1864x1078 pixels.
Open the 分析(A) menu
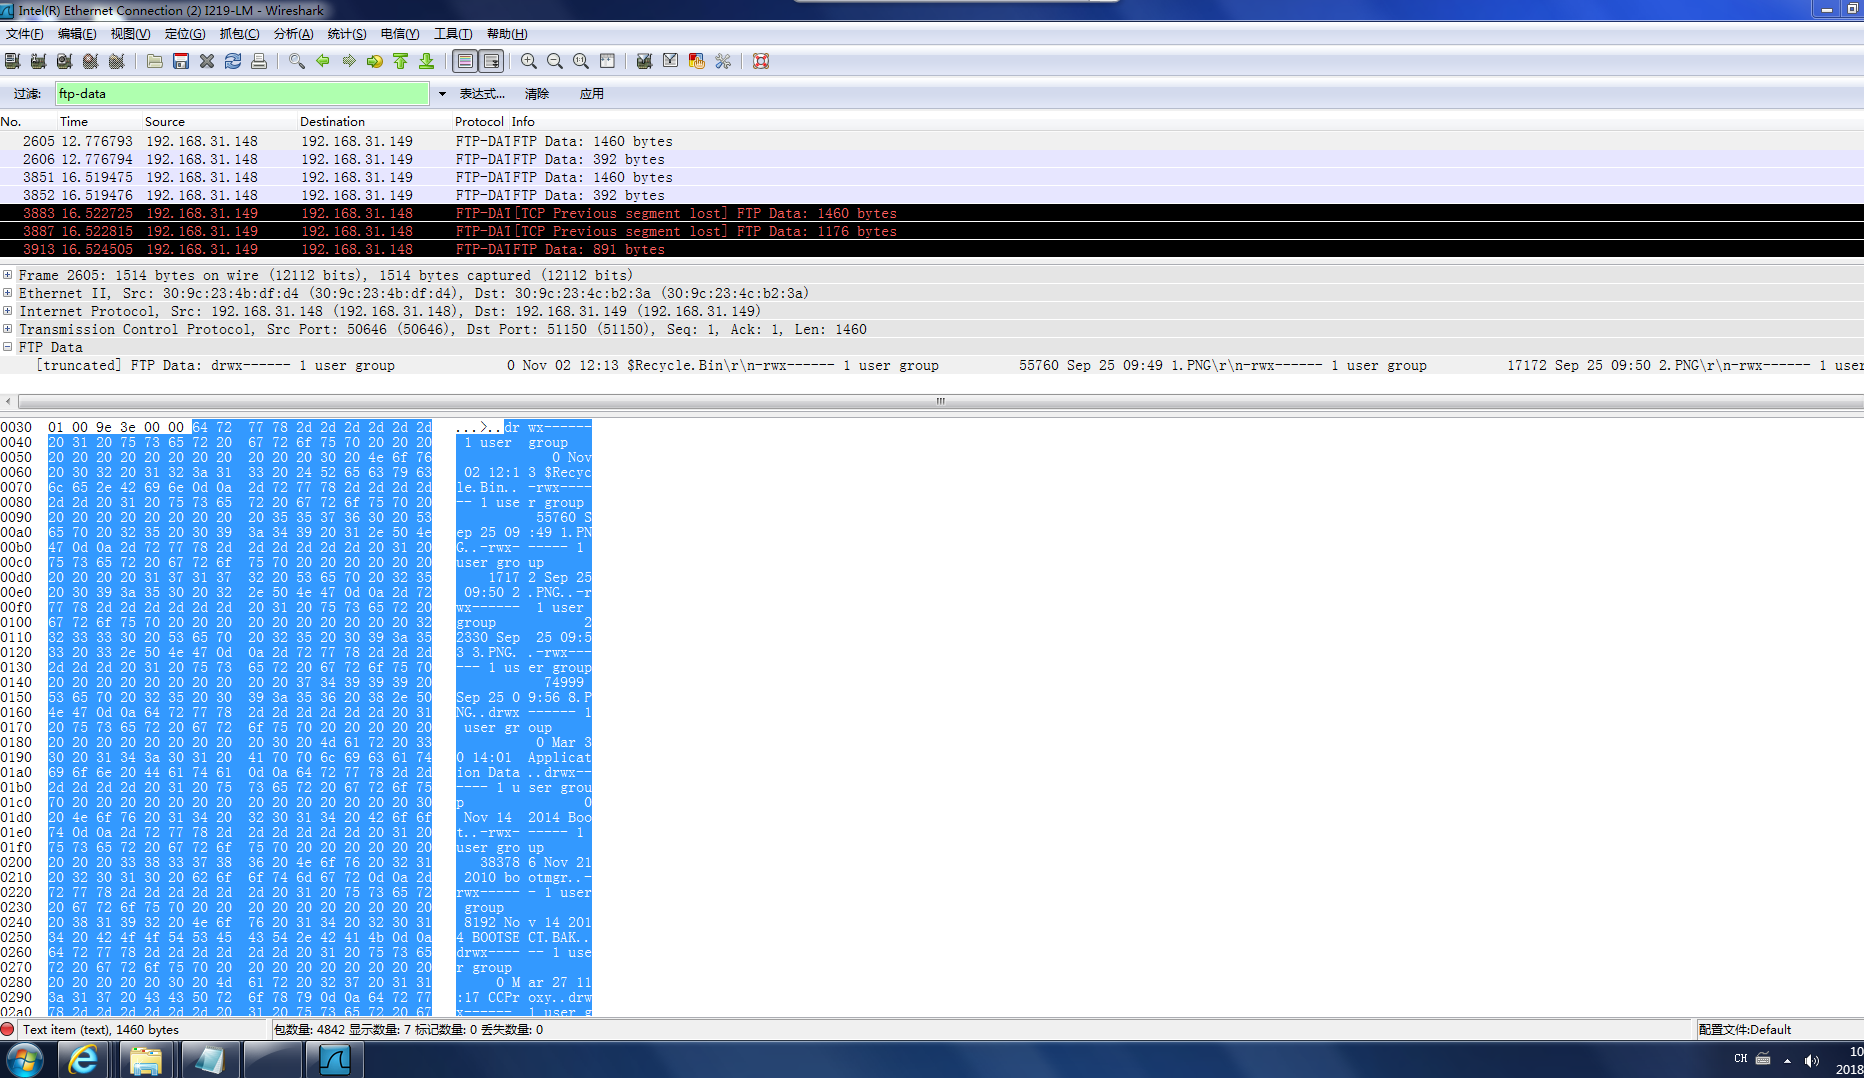click(293, 34)
